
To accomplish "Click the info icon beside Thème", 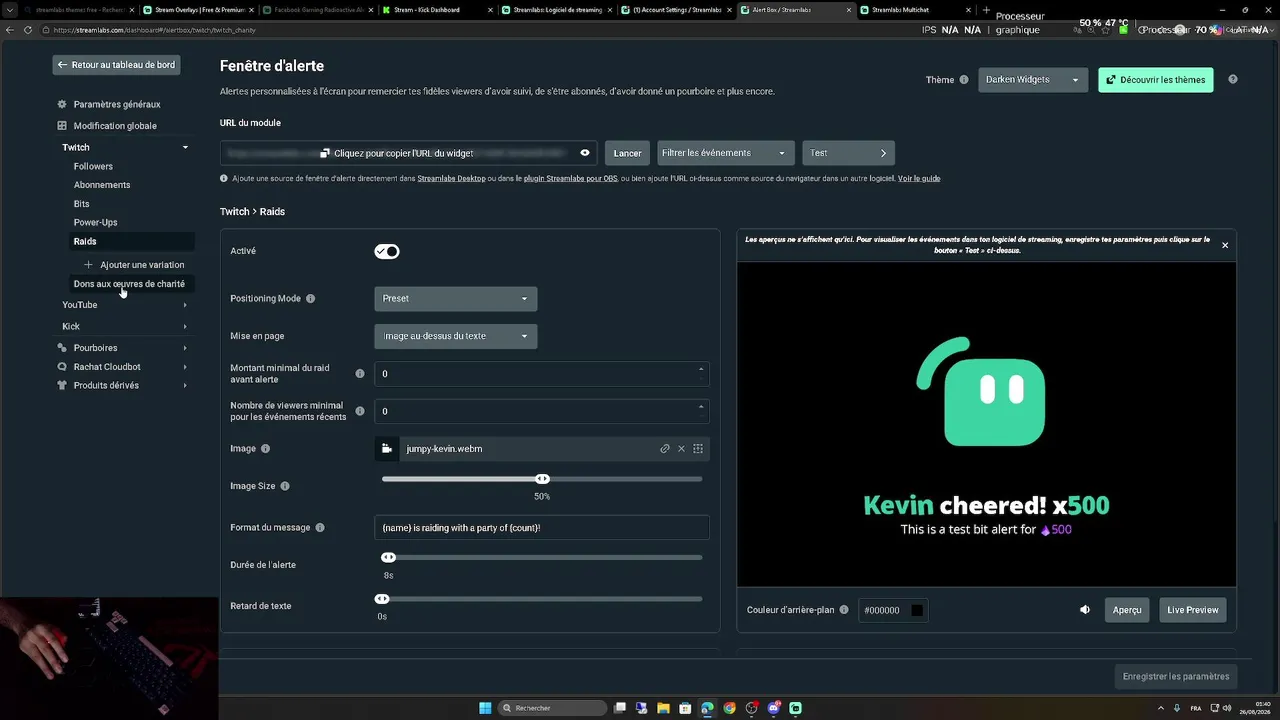I will [964, 80].
